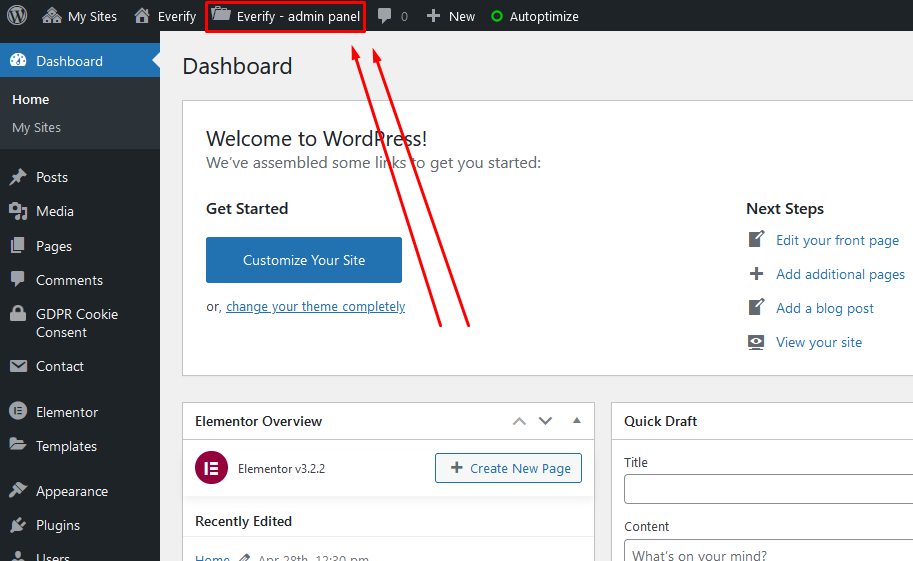Image resolution: width=913 pixels, height=561 pixels.
Task: Click the Media library icon
Action: pyautogui.click(x=18, y=211)
